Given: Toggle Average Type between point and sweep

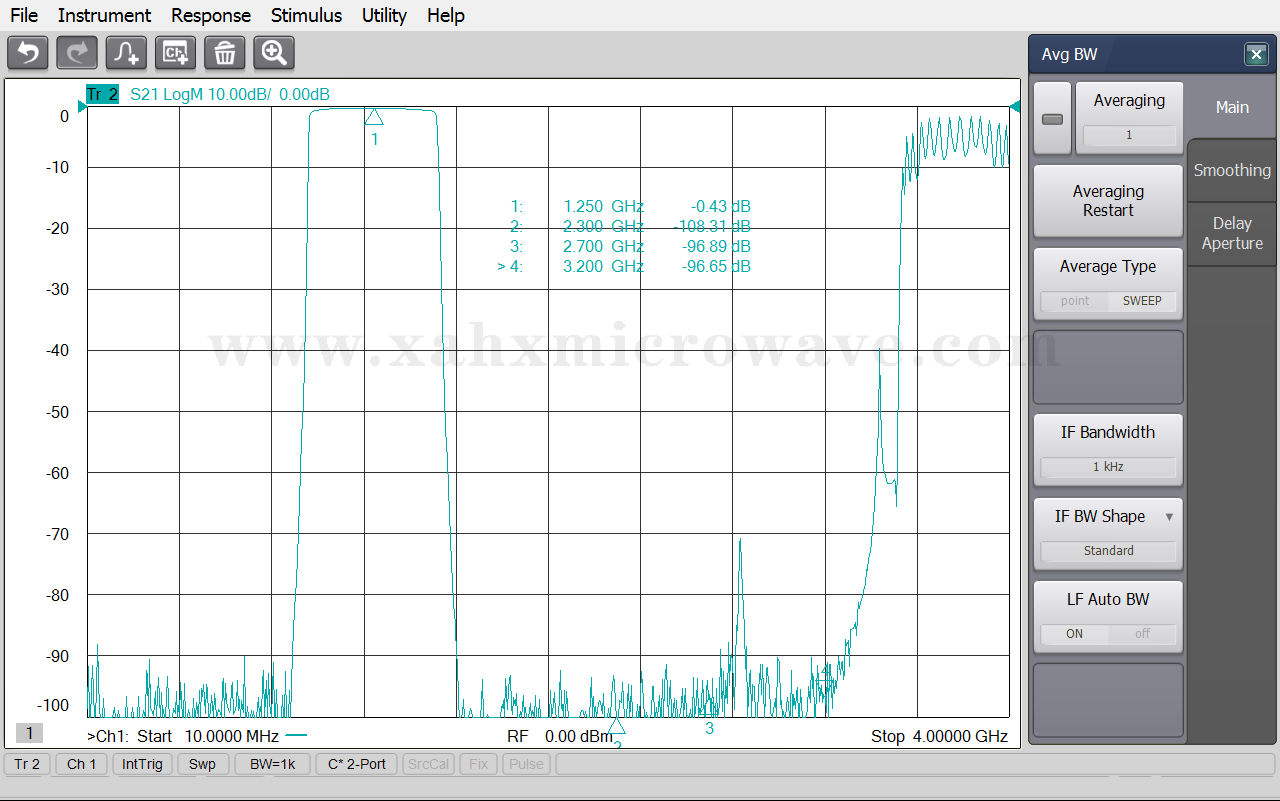Looking at the screenshot, I should (x=1108, y=301).
